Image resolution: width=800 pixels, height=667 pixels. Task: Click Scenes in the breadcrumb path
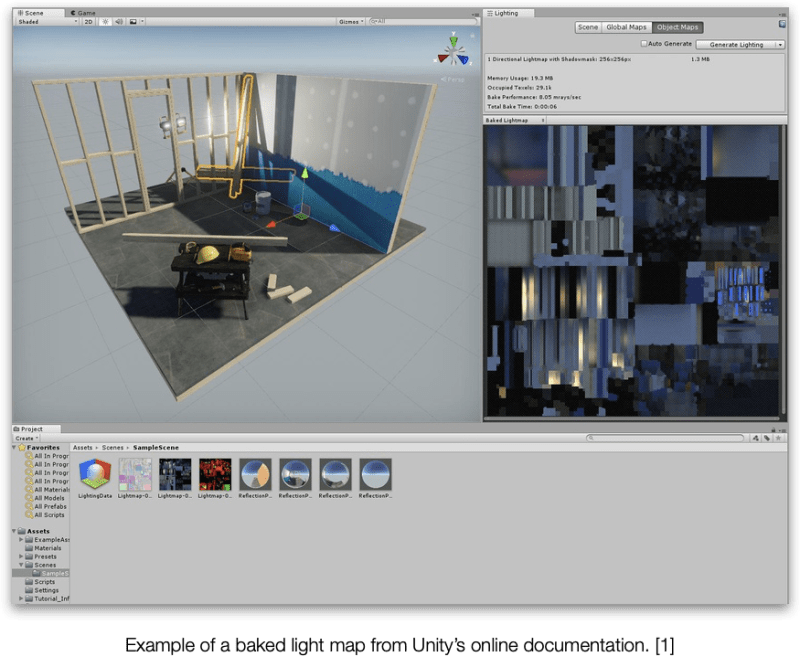[x=112, y=448]
